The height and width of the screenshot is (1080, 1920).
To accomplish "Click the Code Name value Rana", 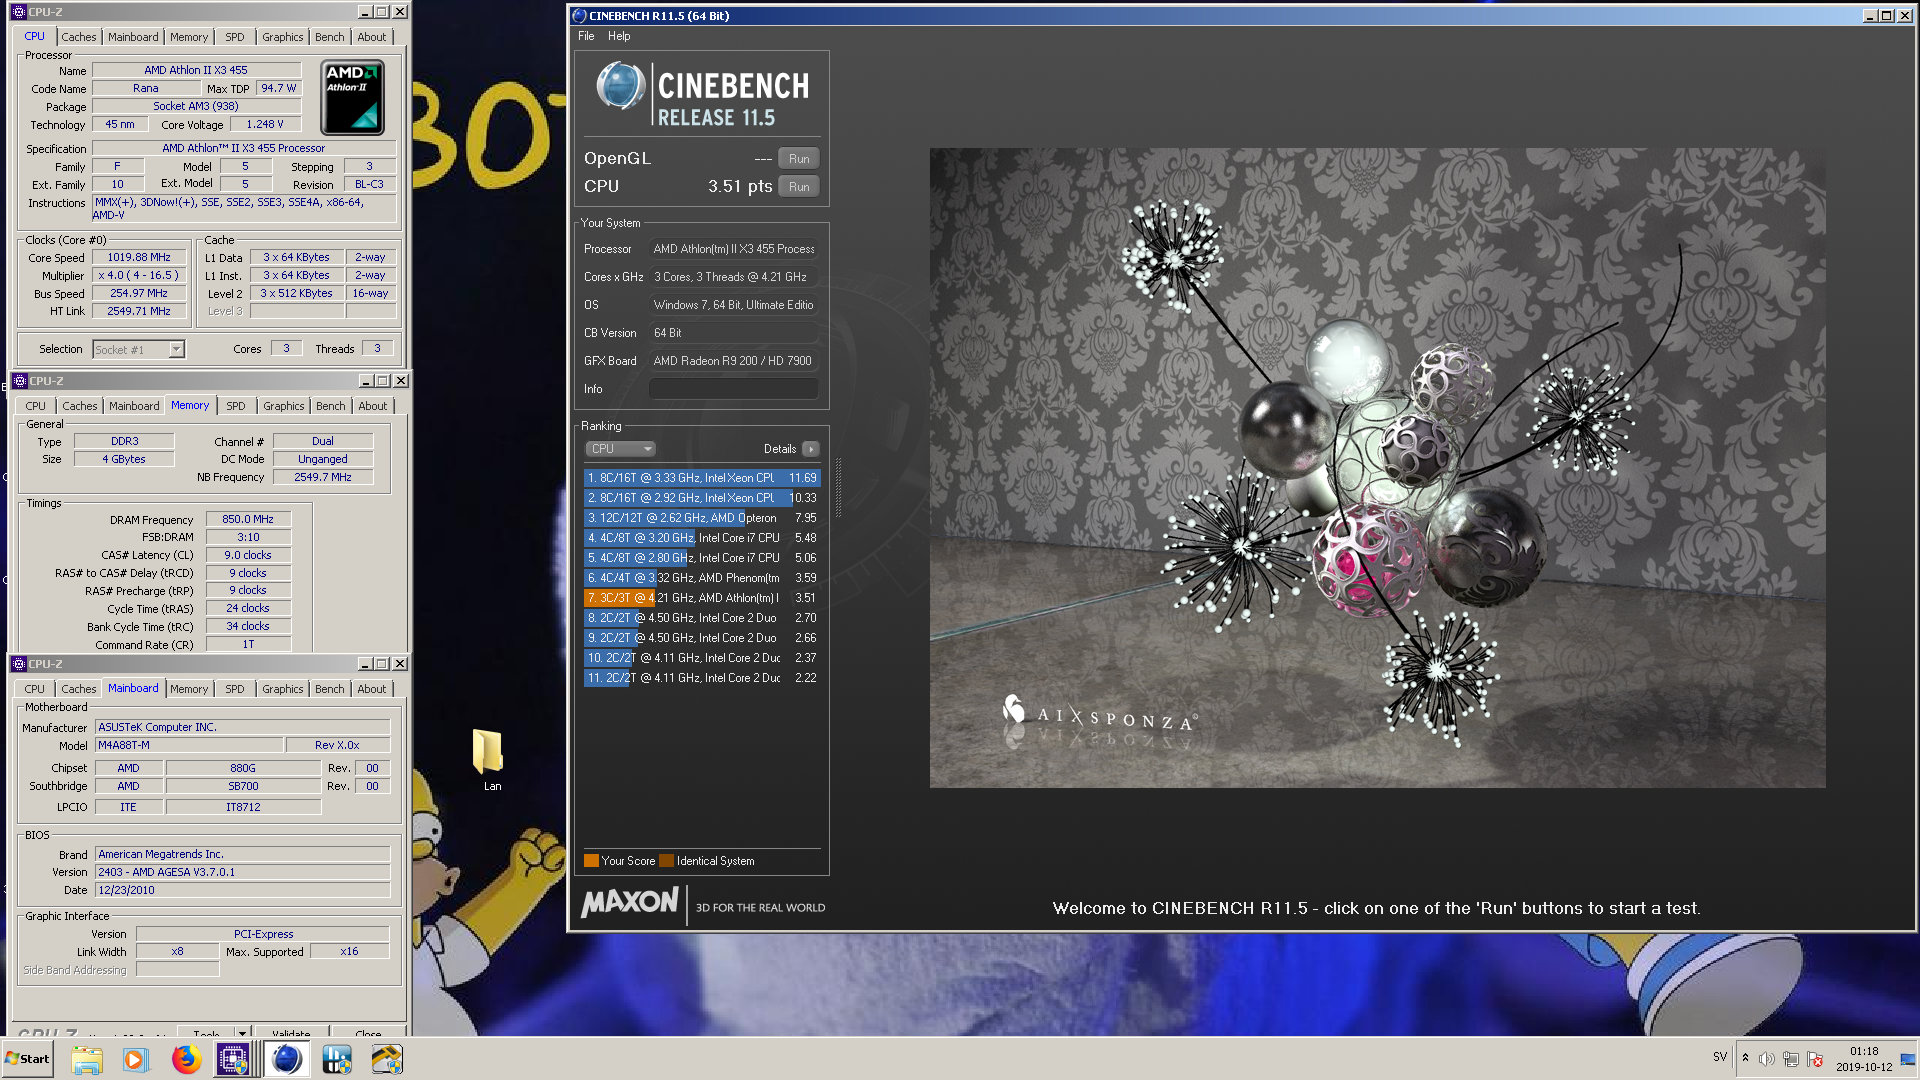I will [146, 89].
